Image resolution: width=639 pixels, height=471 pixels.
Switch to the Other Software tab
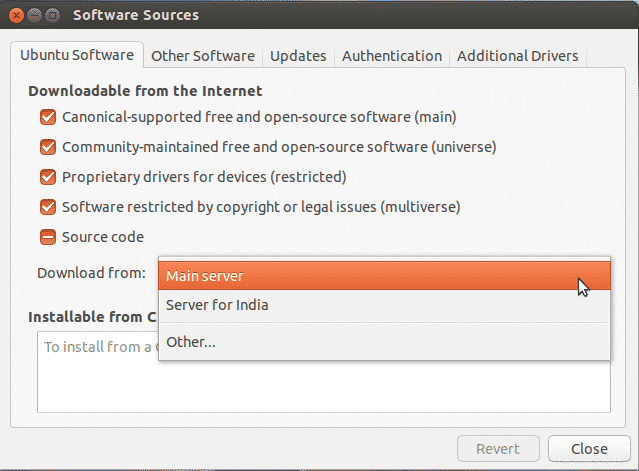click(x=203, y=56)
